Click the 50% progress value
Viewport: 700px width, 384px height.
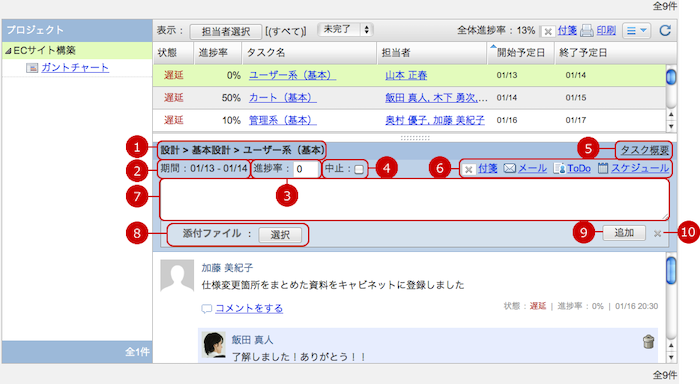(231, 97)
